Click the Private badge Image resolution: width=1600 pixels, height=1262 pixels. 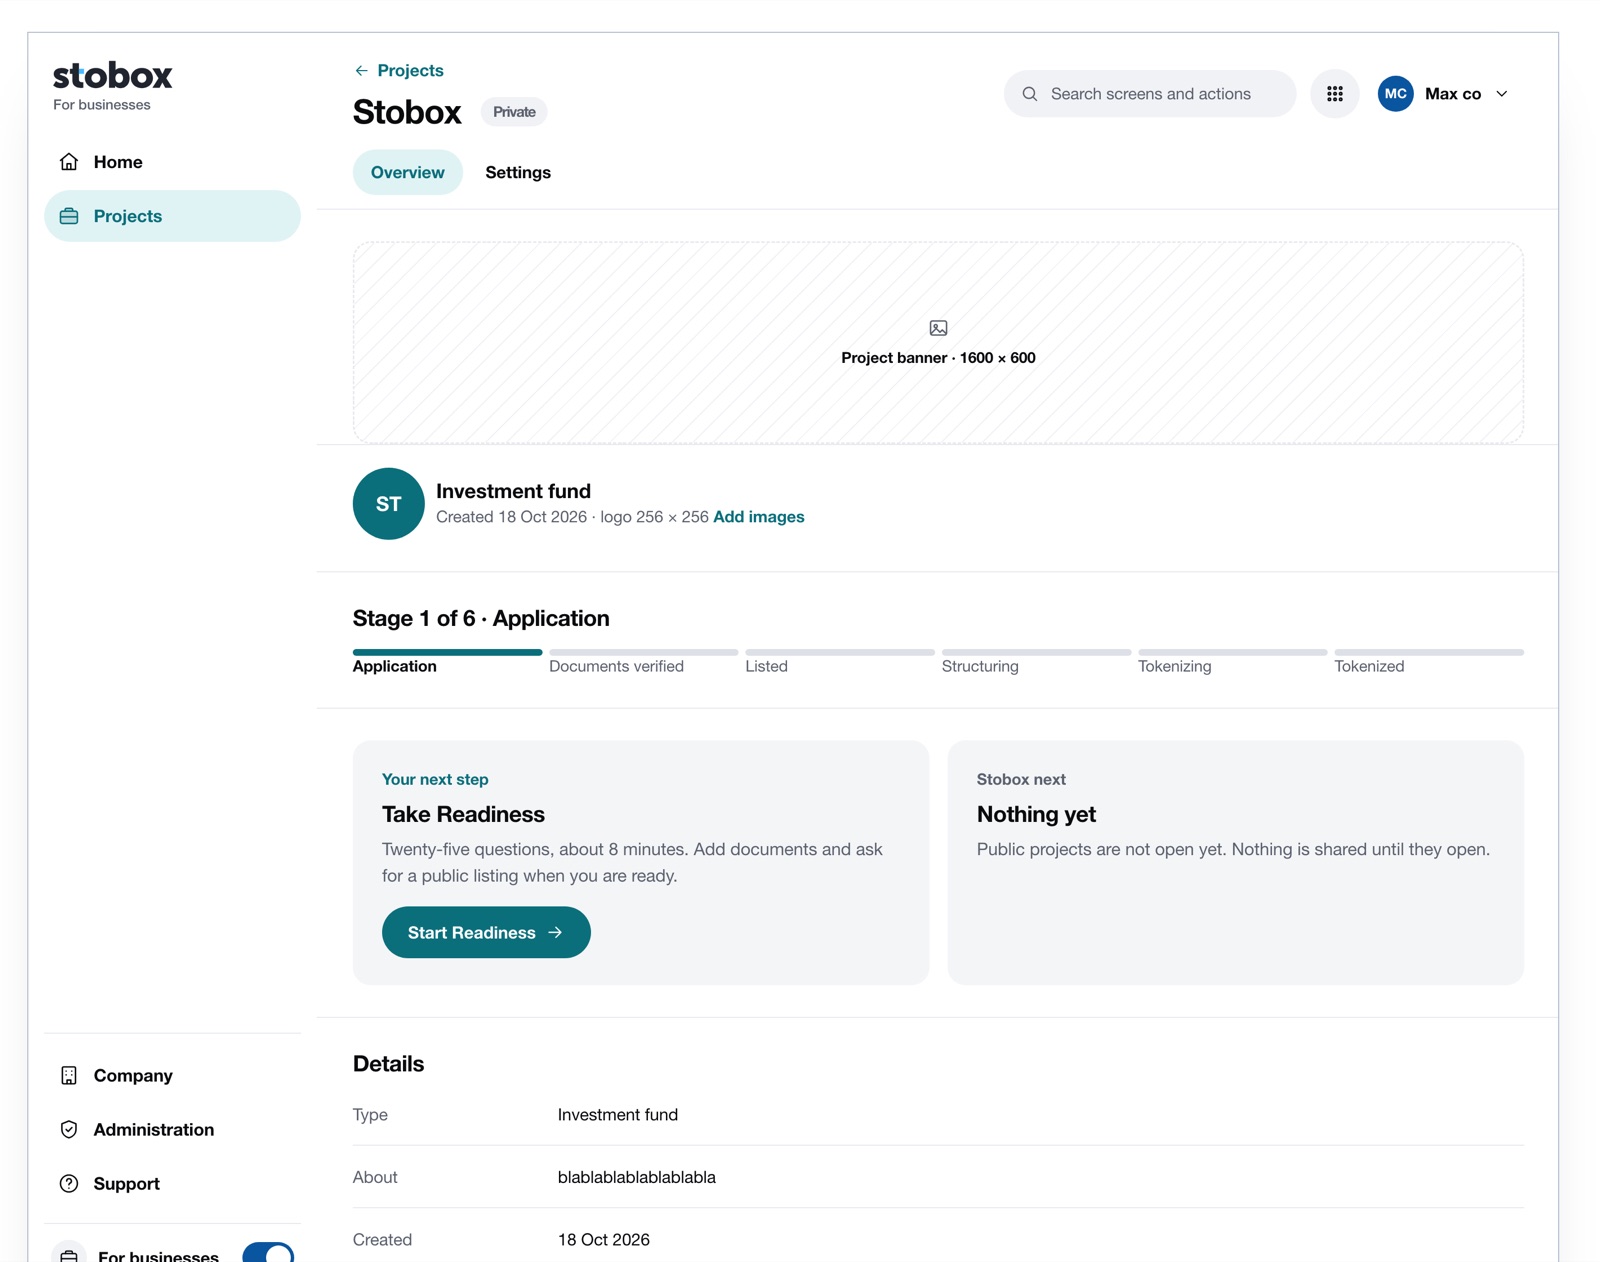(514, 112)
